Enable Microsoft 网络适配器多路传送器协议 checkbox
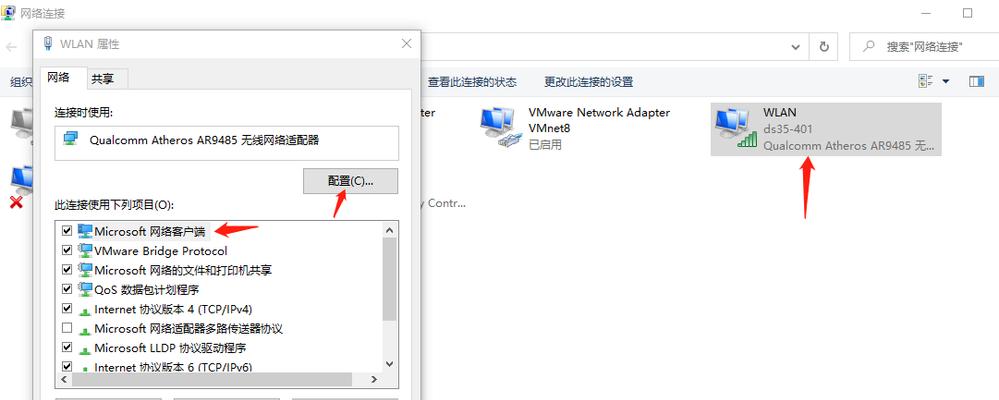The width and height of the screenshot is (999, 400). [x=66, y=329]
